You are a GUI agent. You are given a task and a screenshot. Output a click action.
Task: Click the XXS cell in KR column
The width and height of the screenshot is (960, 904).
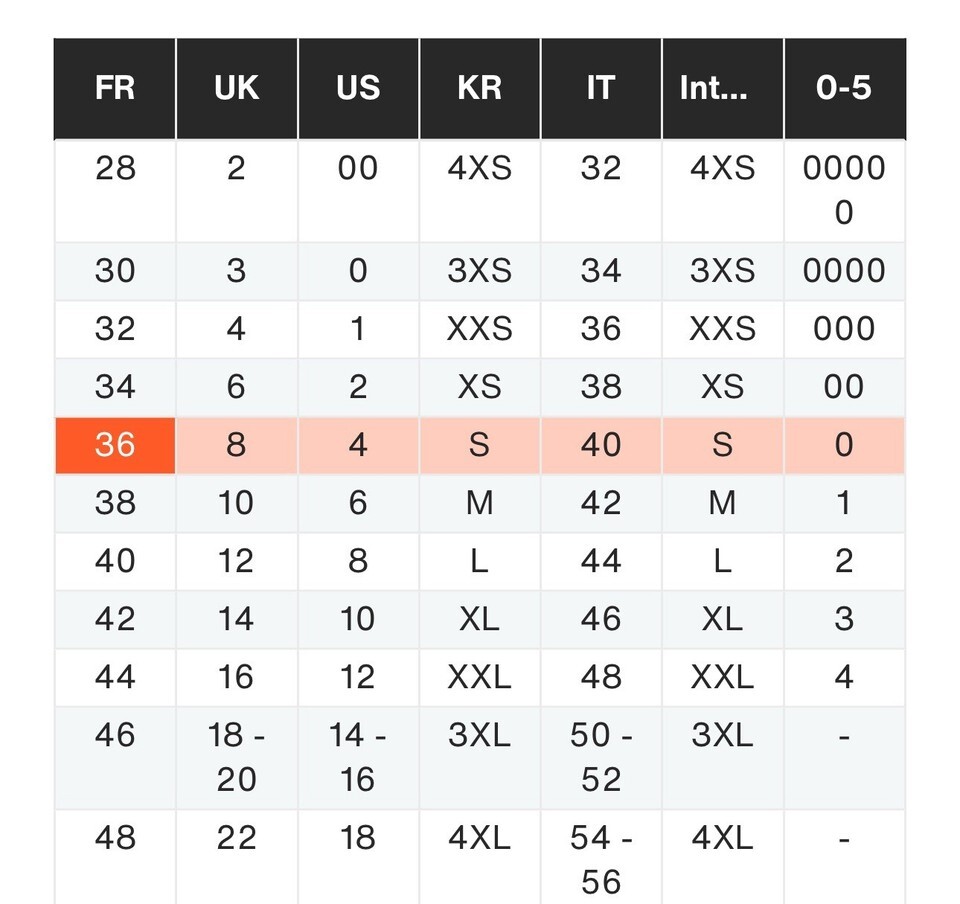480,329
